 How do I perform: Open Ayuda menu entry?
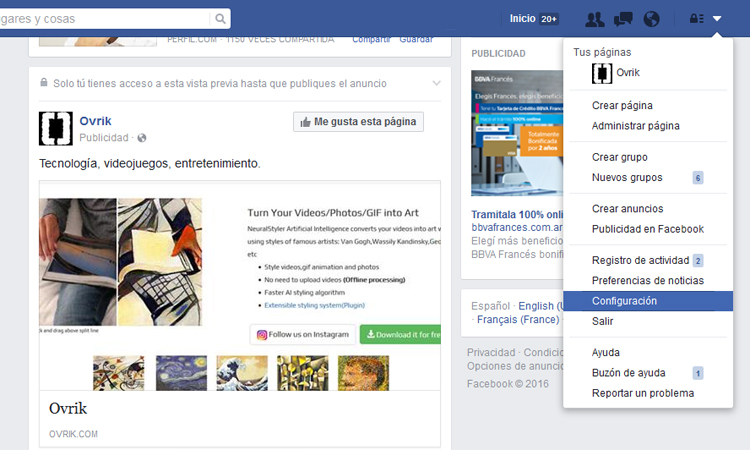(606, 352)
